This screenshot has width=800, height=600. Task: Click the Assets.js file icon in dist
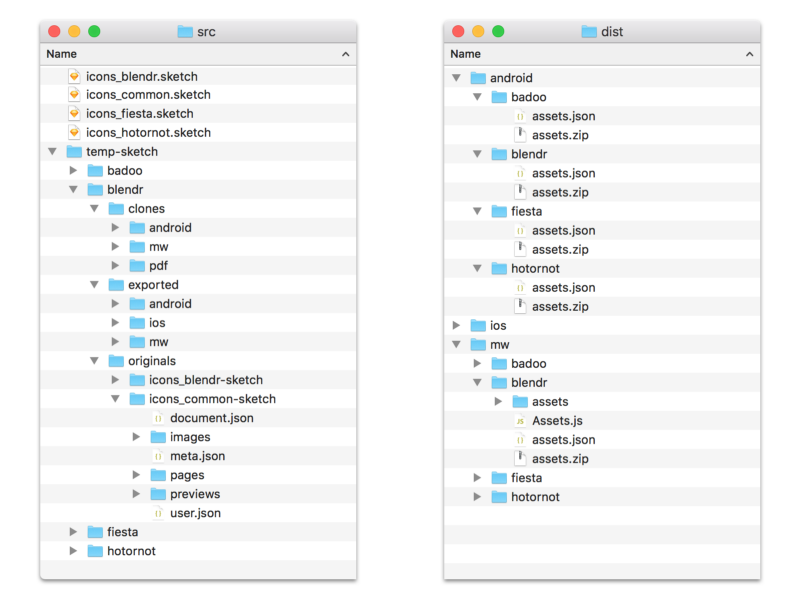coord(520,421)
